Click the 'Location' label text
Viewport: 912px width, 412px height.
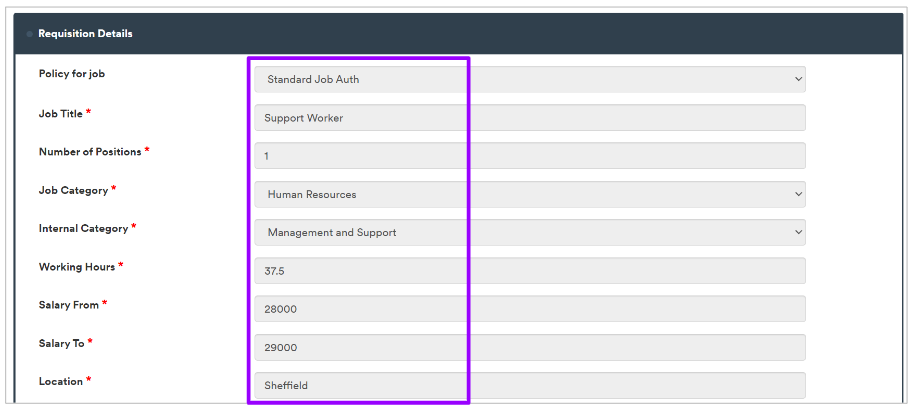point(60,381)
